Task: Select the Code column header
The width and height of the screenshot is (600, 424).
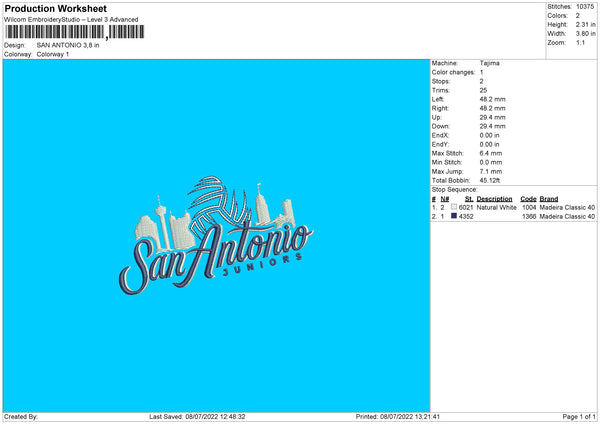Action: 528,198
